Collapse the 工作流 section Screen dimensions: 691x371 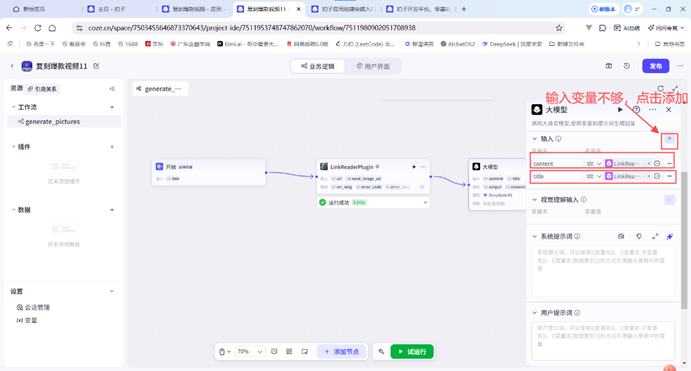[13, 107]
